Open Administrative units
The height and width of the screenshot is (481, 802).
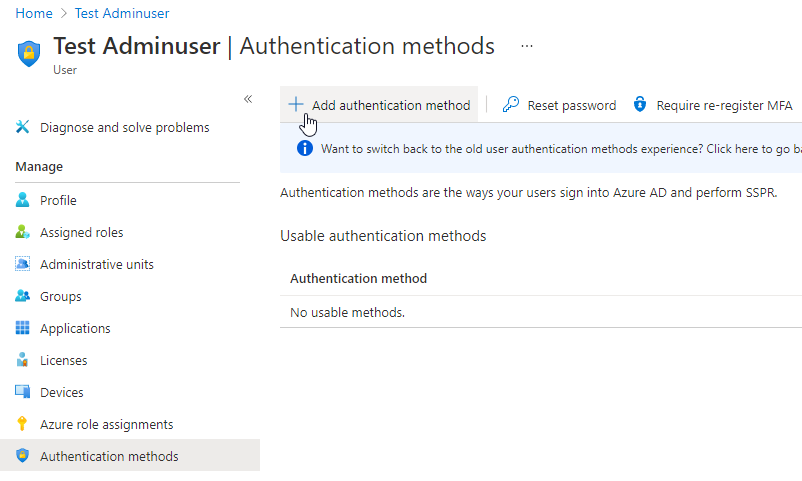[x=97, y=265]
